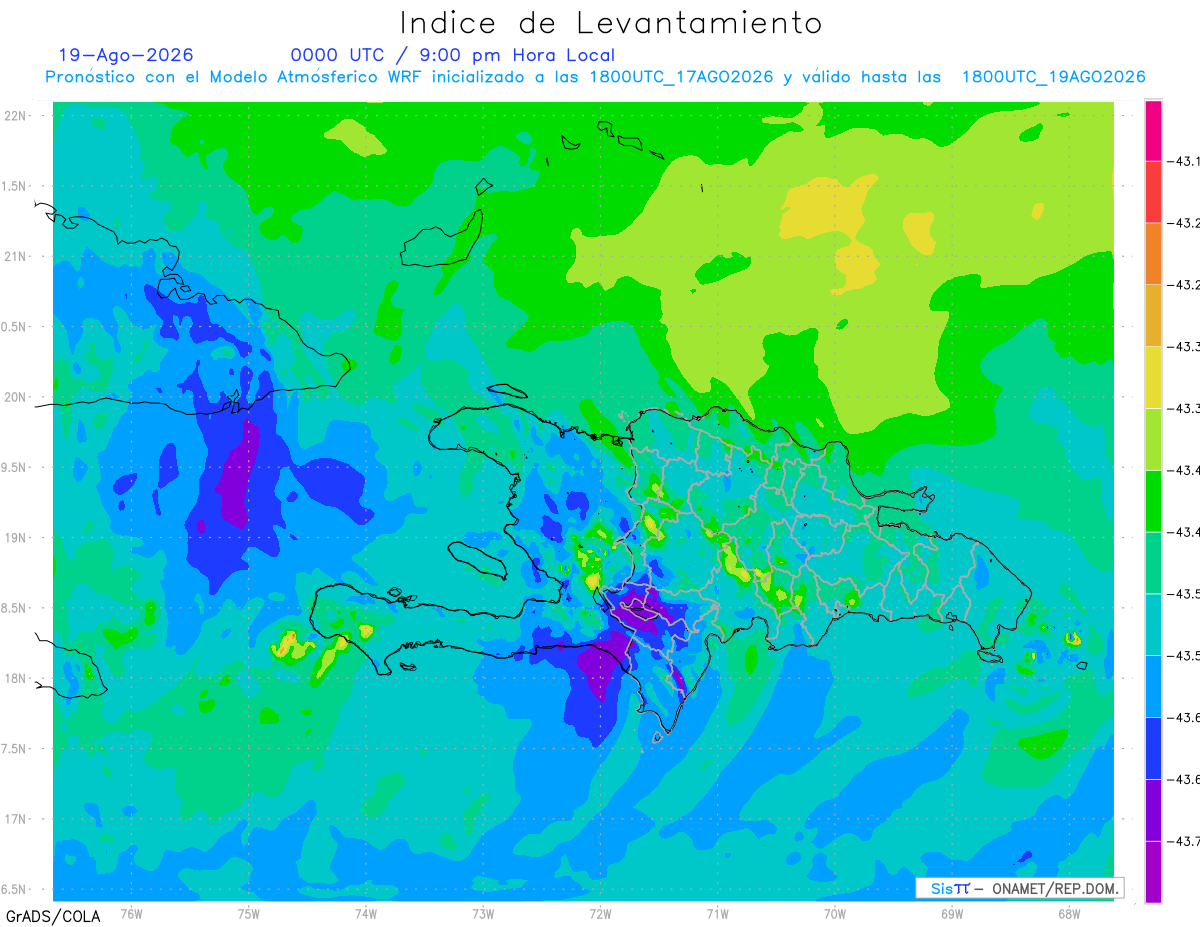The image size is (1200, 927).
Task: Click the 'Pronóstico con el Modelo Atmosférico WRF' line
Action: coord(595,77)
